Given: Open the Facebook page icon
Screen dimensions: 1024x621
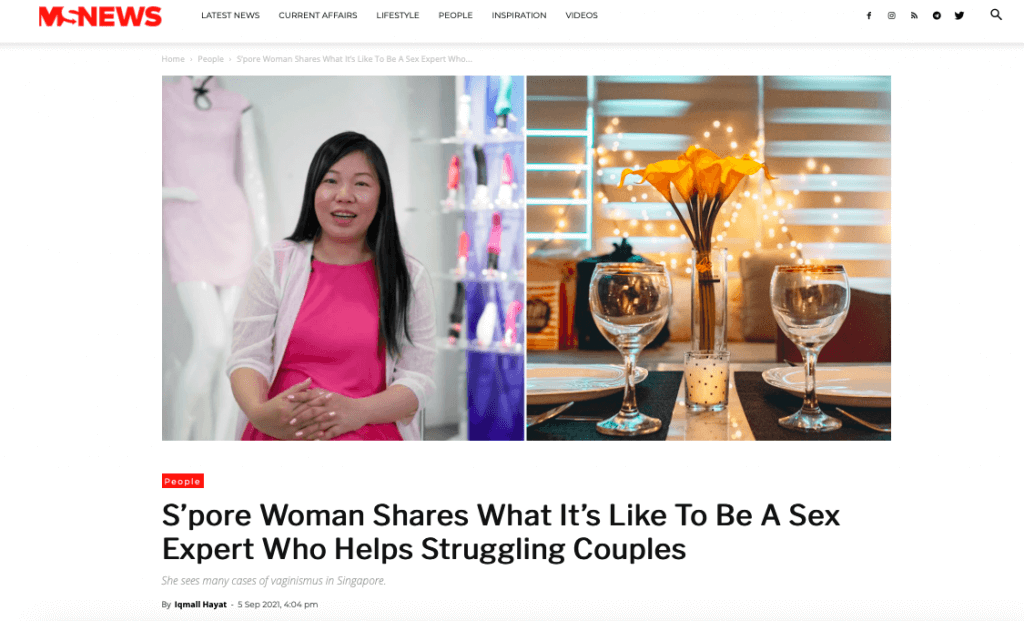Looking at the screenshot, I should tap(869, 16).
